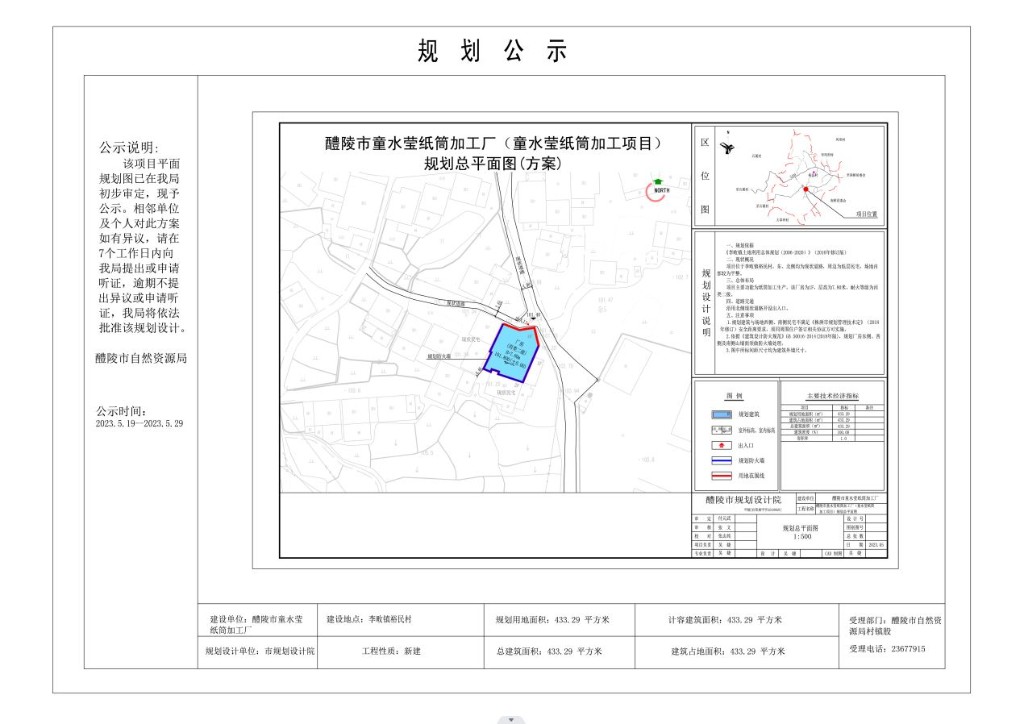
Task: Click the 醴陵市自然资源局 signature text
Action: click(x=141, y=357)
